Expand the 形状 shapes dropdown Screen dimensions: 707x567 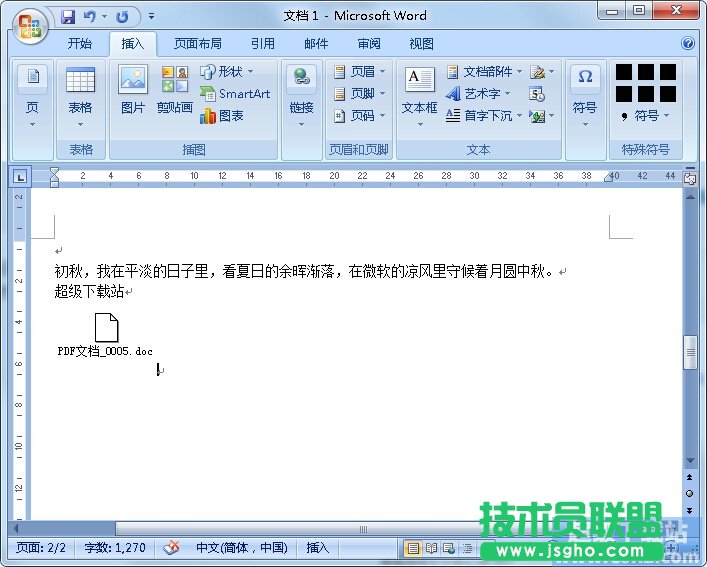point(227,71)
